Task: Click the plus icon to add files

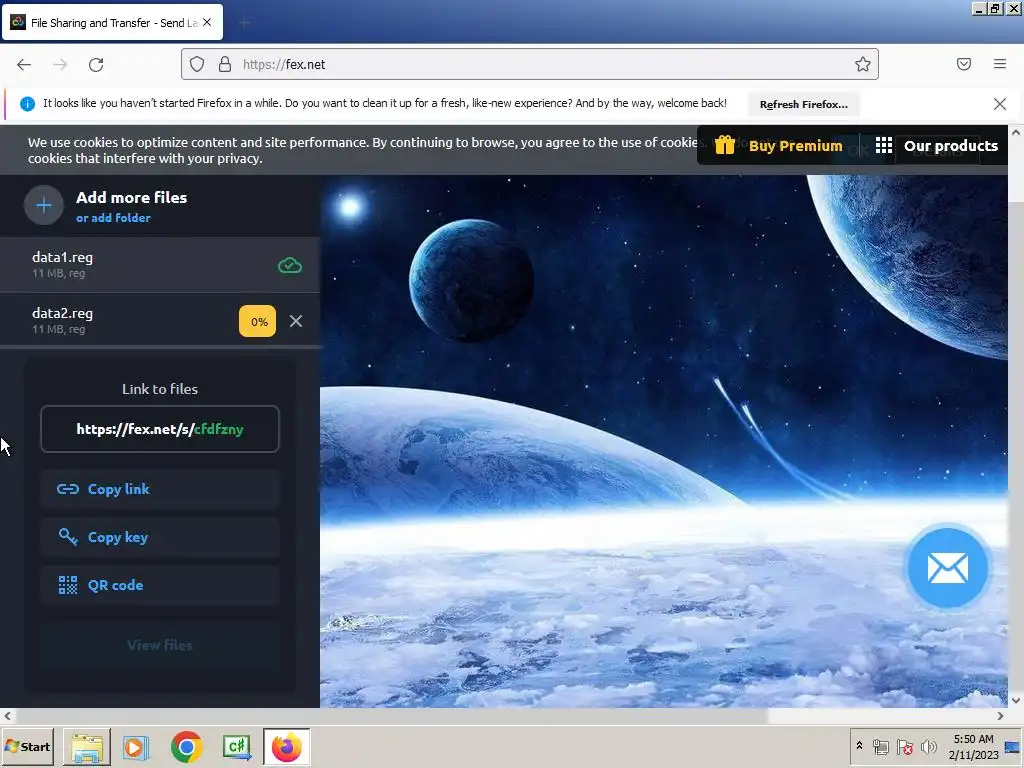Action: point(44,205)
